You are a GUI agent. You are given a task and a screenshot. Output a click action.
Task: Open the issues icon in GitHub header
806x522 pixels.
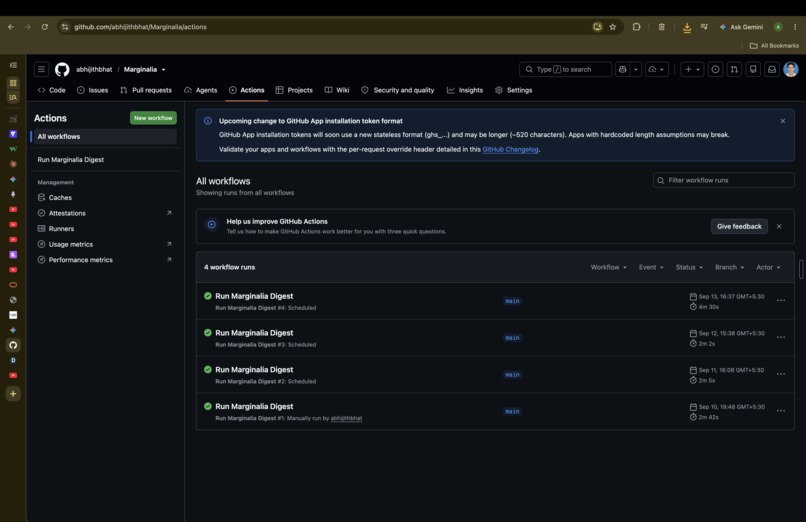(x=715, y=69)
